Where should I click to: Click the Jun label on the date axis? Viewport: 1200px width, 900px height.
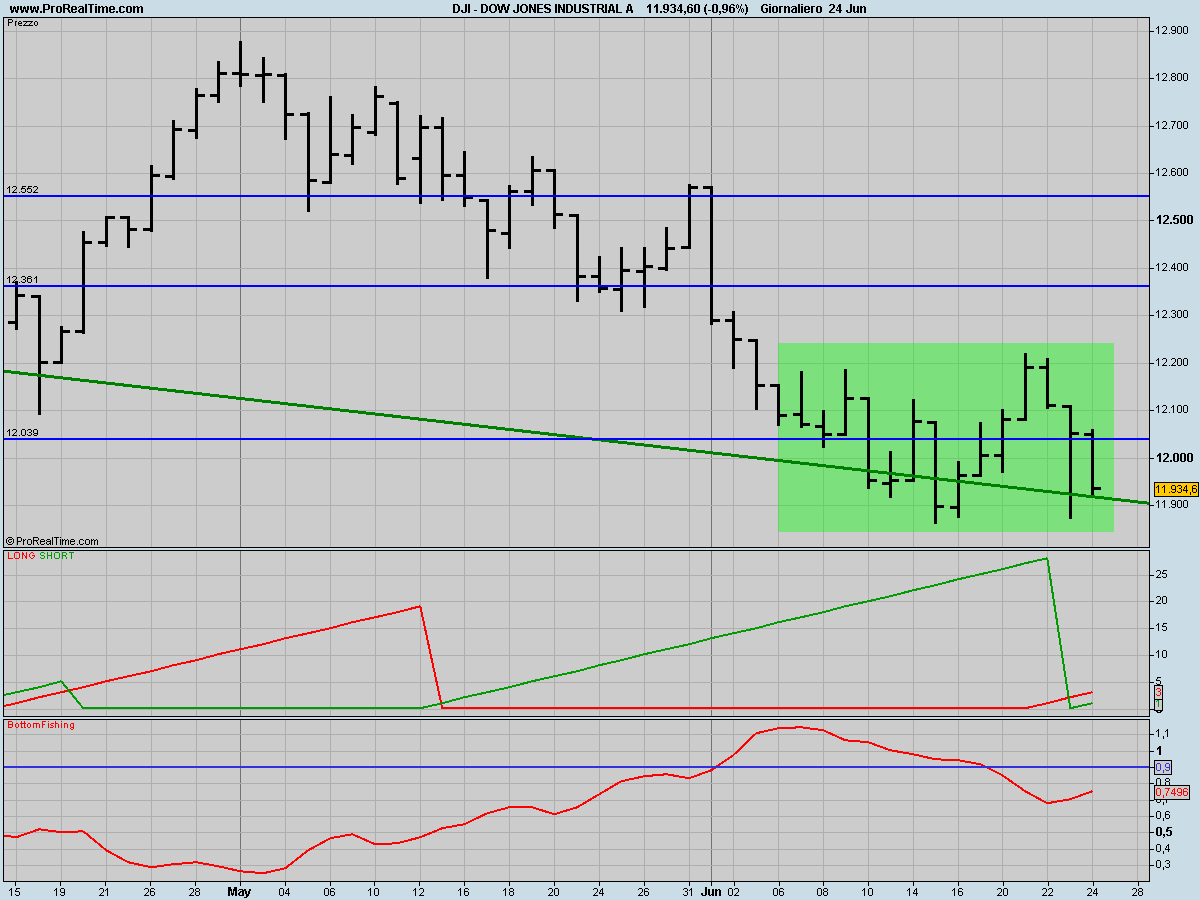coord(711,890)
